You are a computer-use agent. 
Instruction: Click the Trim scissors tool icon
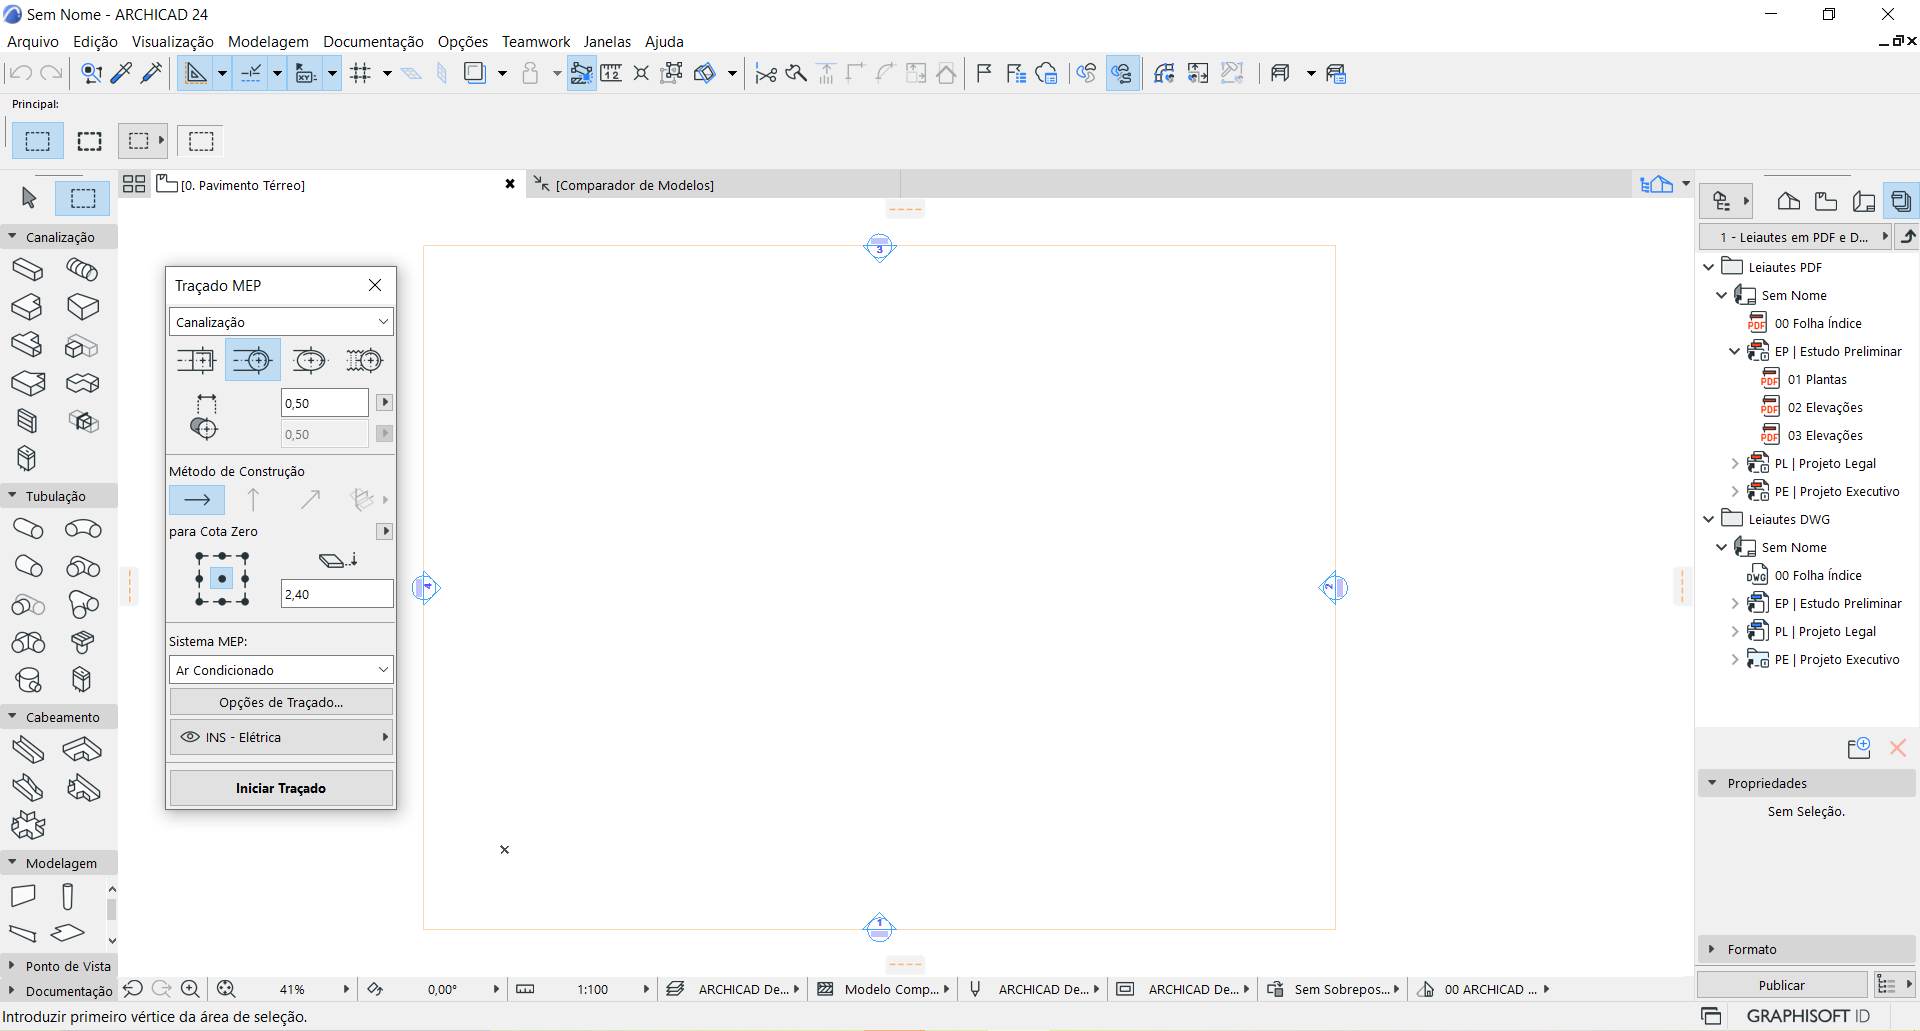(x=766, y=73)
